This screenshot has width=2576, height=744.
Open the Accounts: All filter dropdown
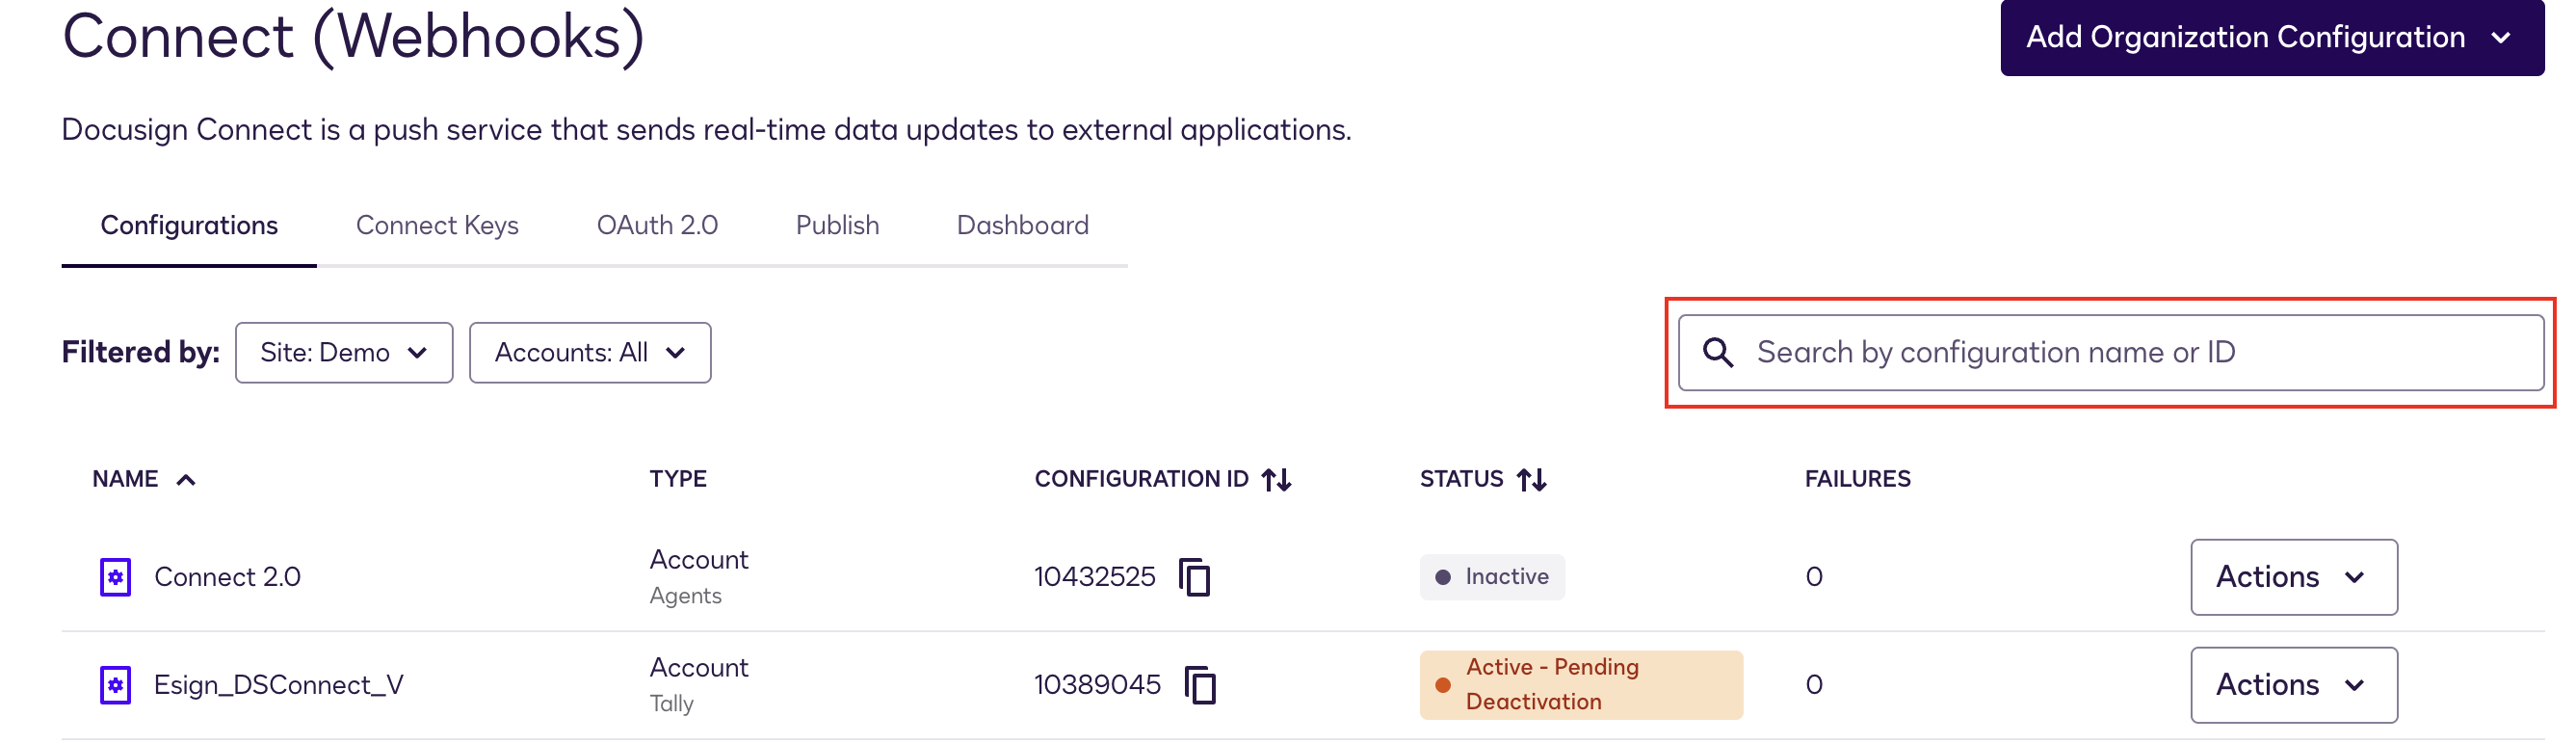pyautogui.click(x=589, y=352)
